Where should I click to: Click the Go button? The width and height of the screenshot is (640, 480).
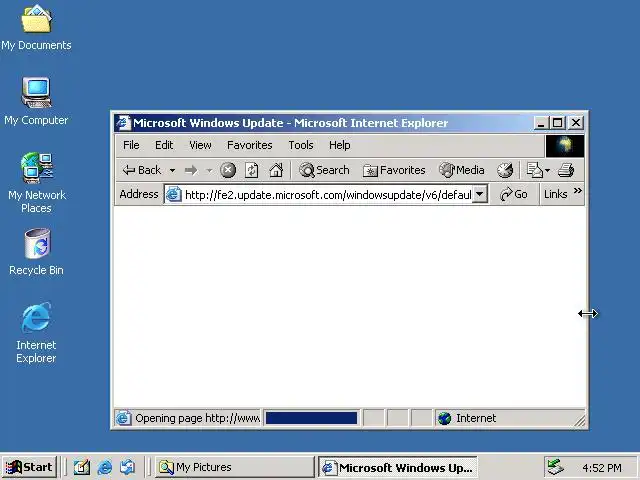coord(513,194)
